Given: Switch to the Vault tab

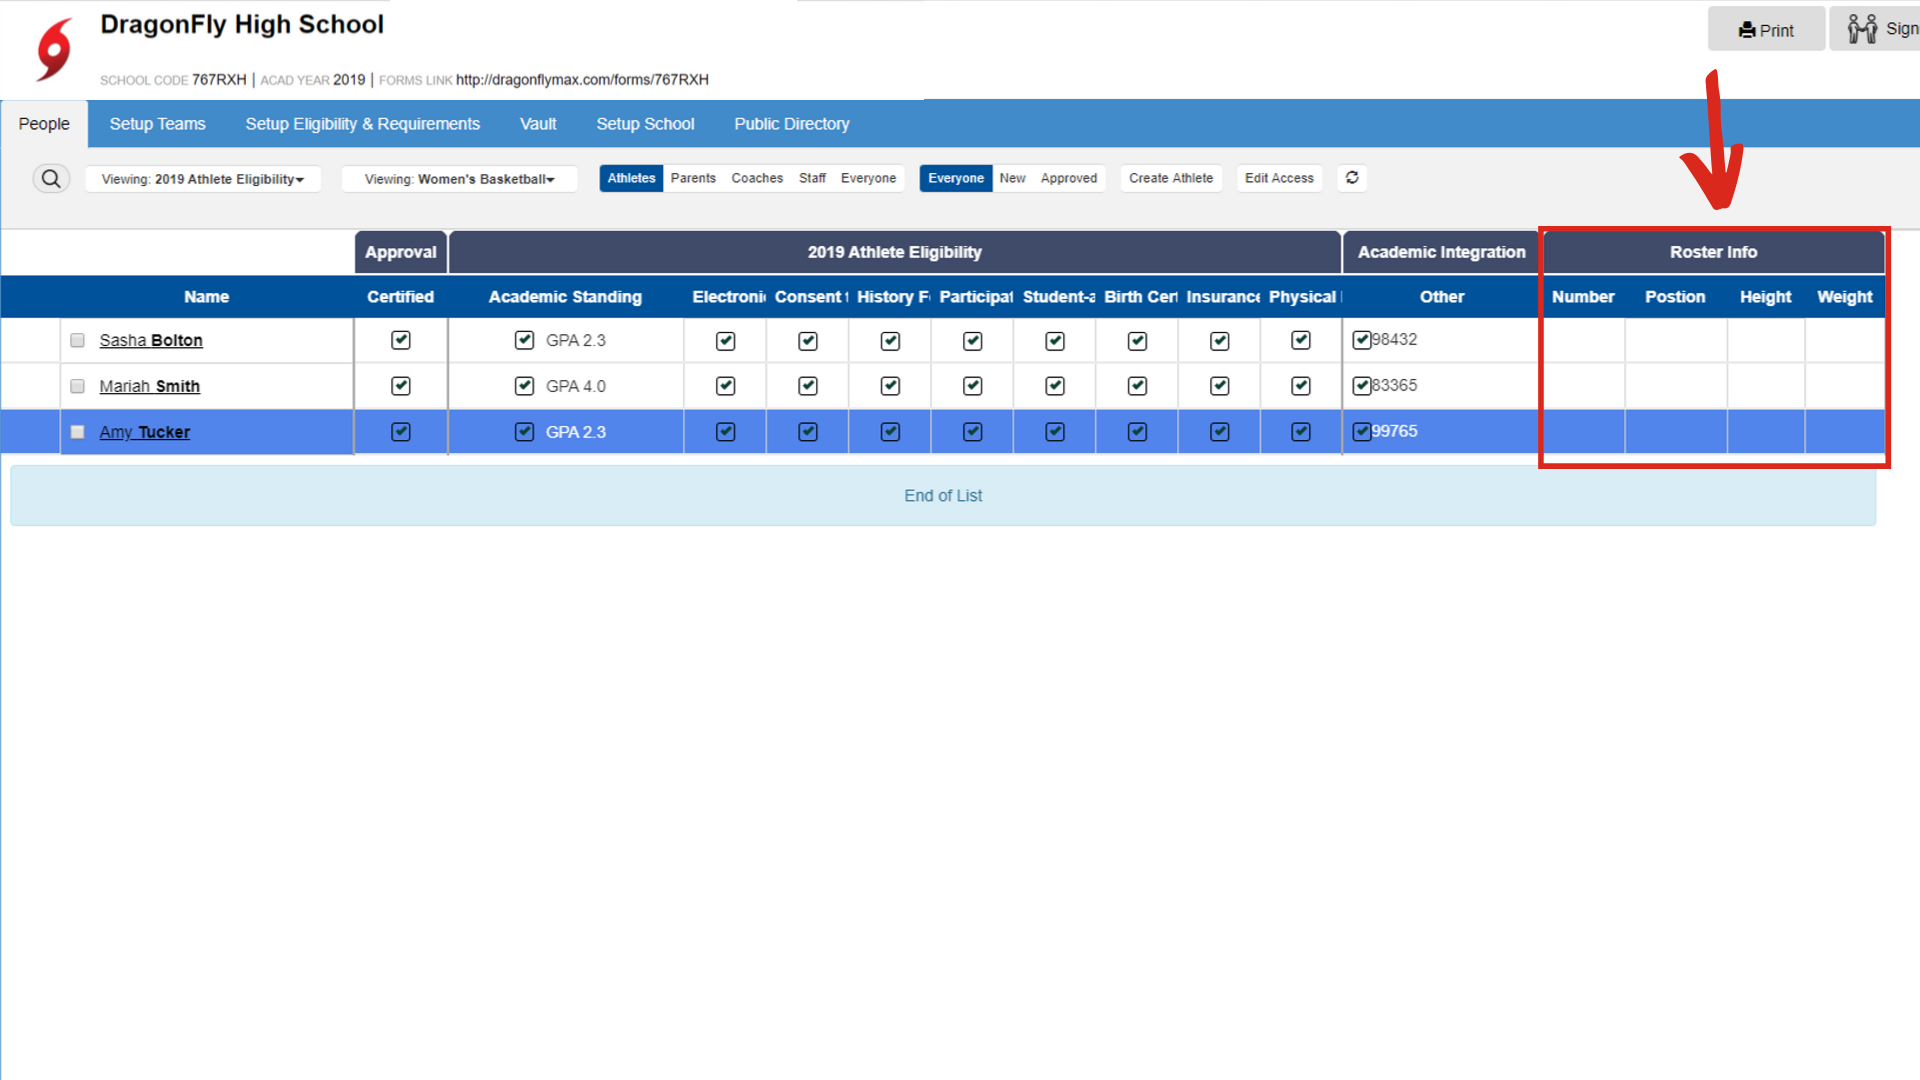Looking at the screenshot, I should point(538,124).
